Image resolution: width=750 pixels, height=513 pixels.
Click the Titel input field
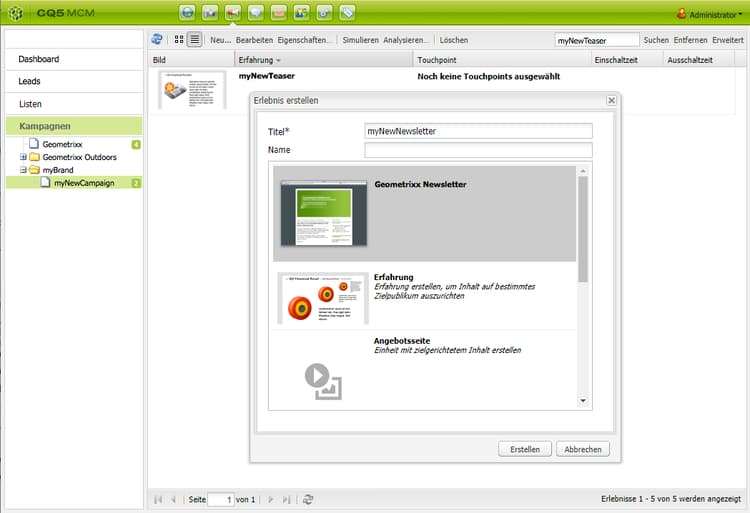click(478, 131)
